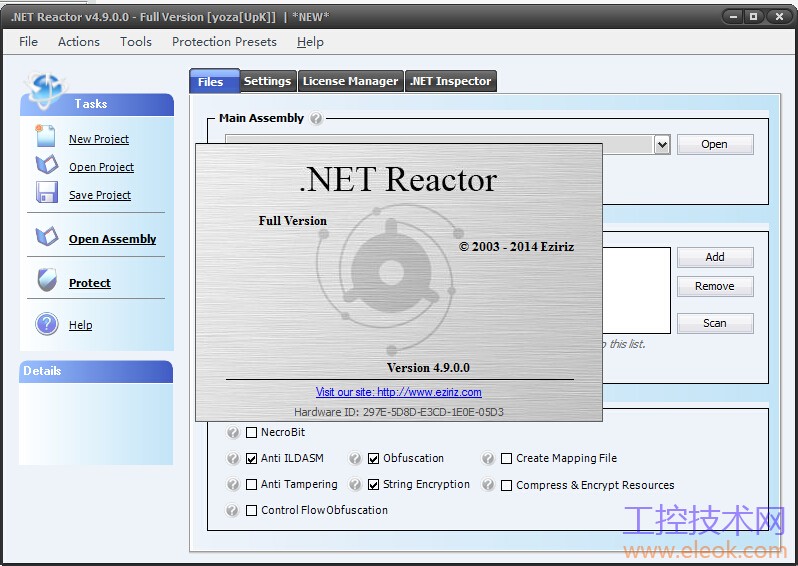Expand the Main Assembly dropdown arrow
The width and height of the screenshot is (798, 566).
point(662,145)
